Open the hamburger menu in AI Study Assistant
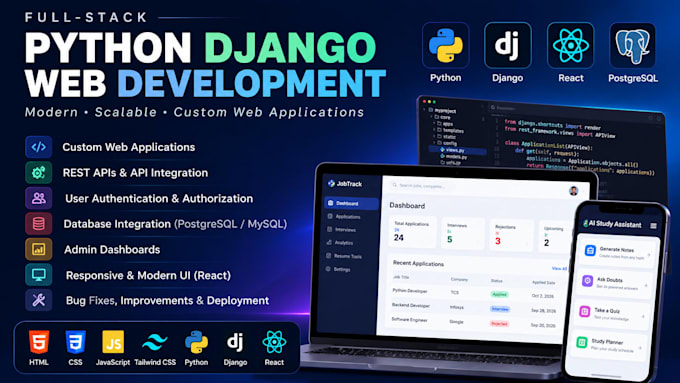680x383 pixels. click(x=653, y=226)
